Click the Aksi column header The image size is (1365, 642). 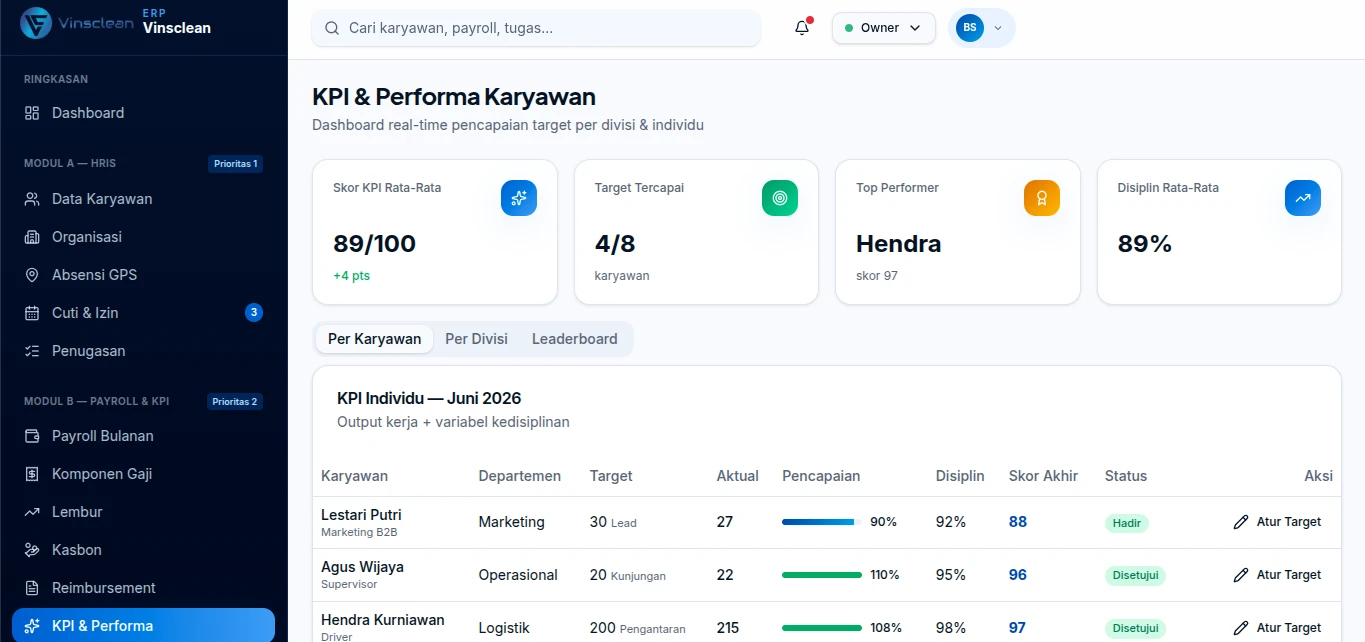pyautogui.click(x=1318, y=476)
